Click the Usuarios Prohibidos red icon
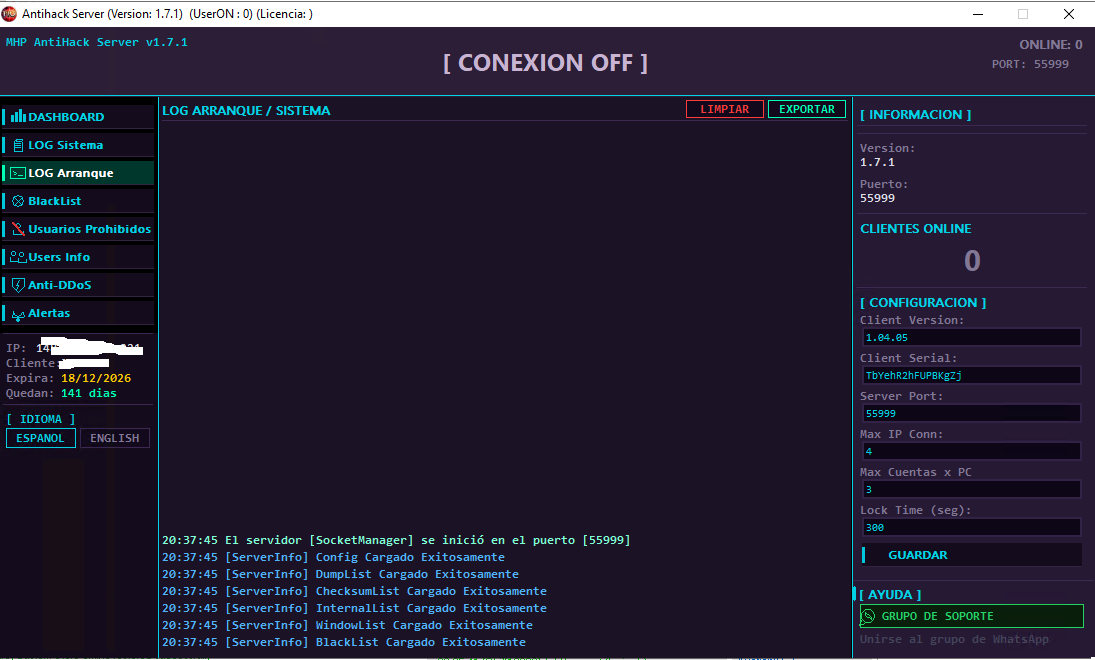Image resolution: width=1095 pixels, height=660 pixels. click(x=18, y=229)
